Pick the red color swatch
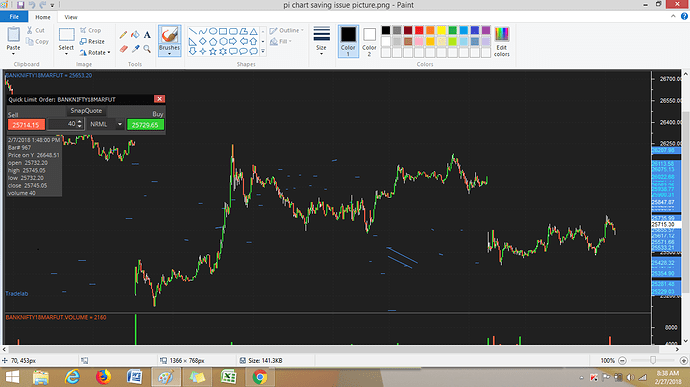Image resolution: width=690 pixels, height=387 pixels. [419, 30]
